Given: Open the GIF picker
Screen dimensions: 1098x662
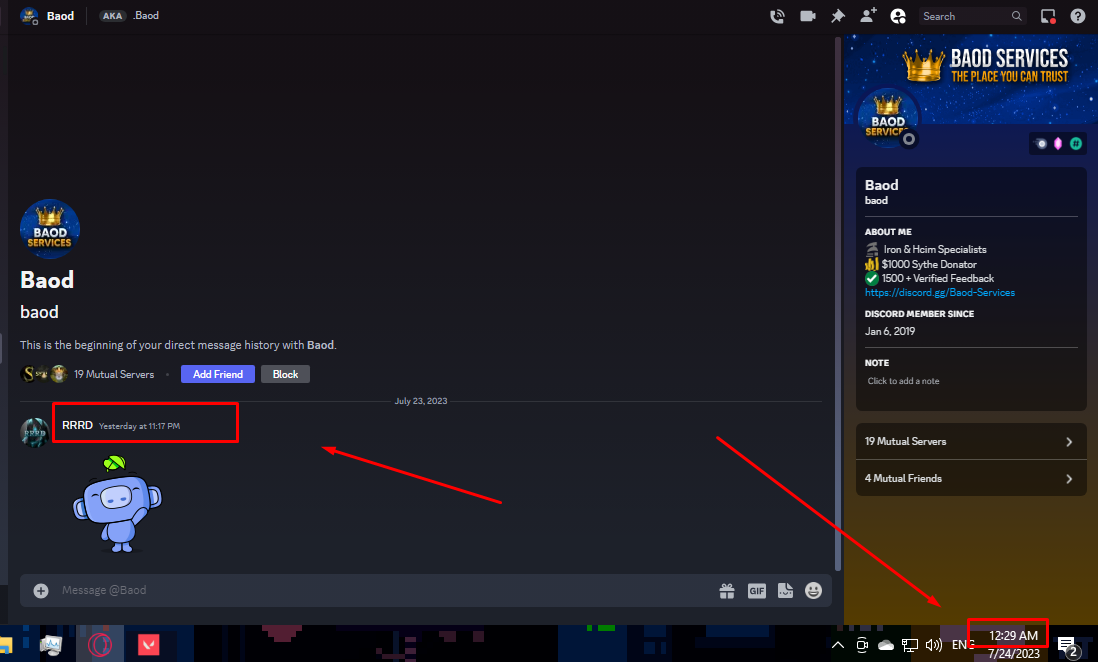Looking at the screenshot, I should (x=757, y=591).
